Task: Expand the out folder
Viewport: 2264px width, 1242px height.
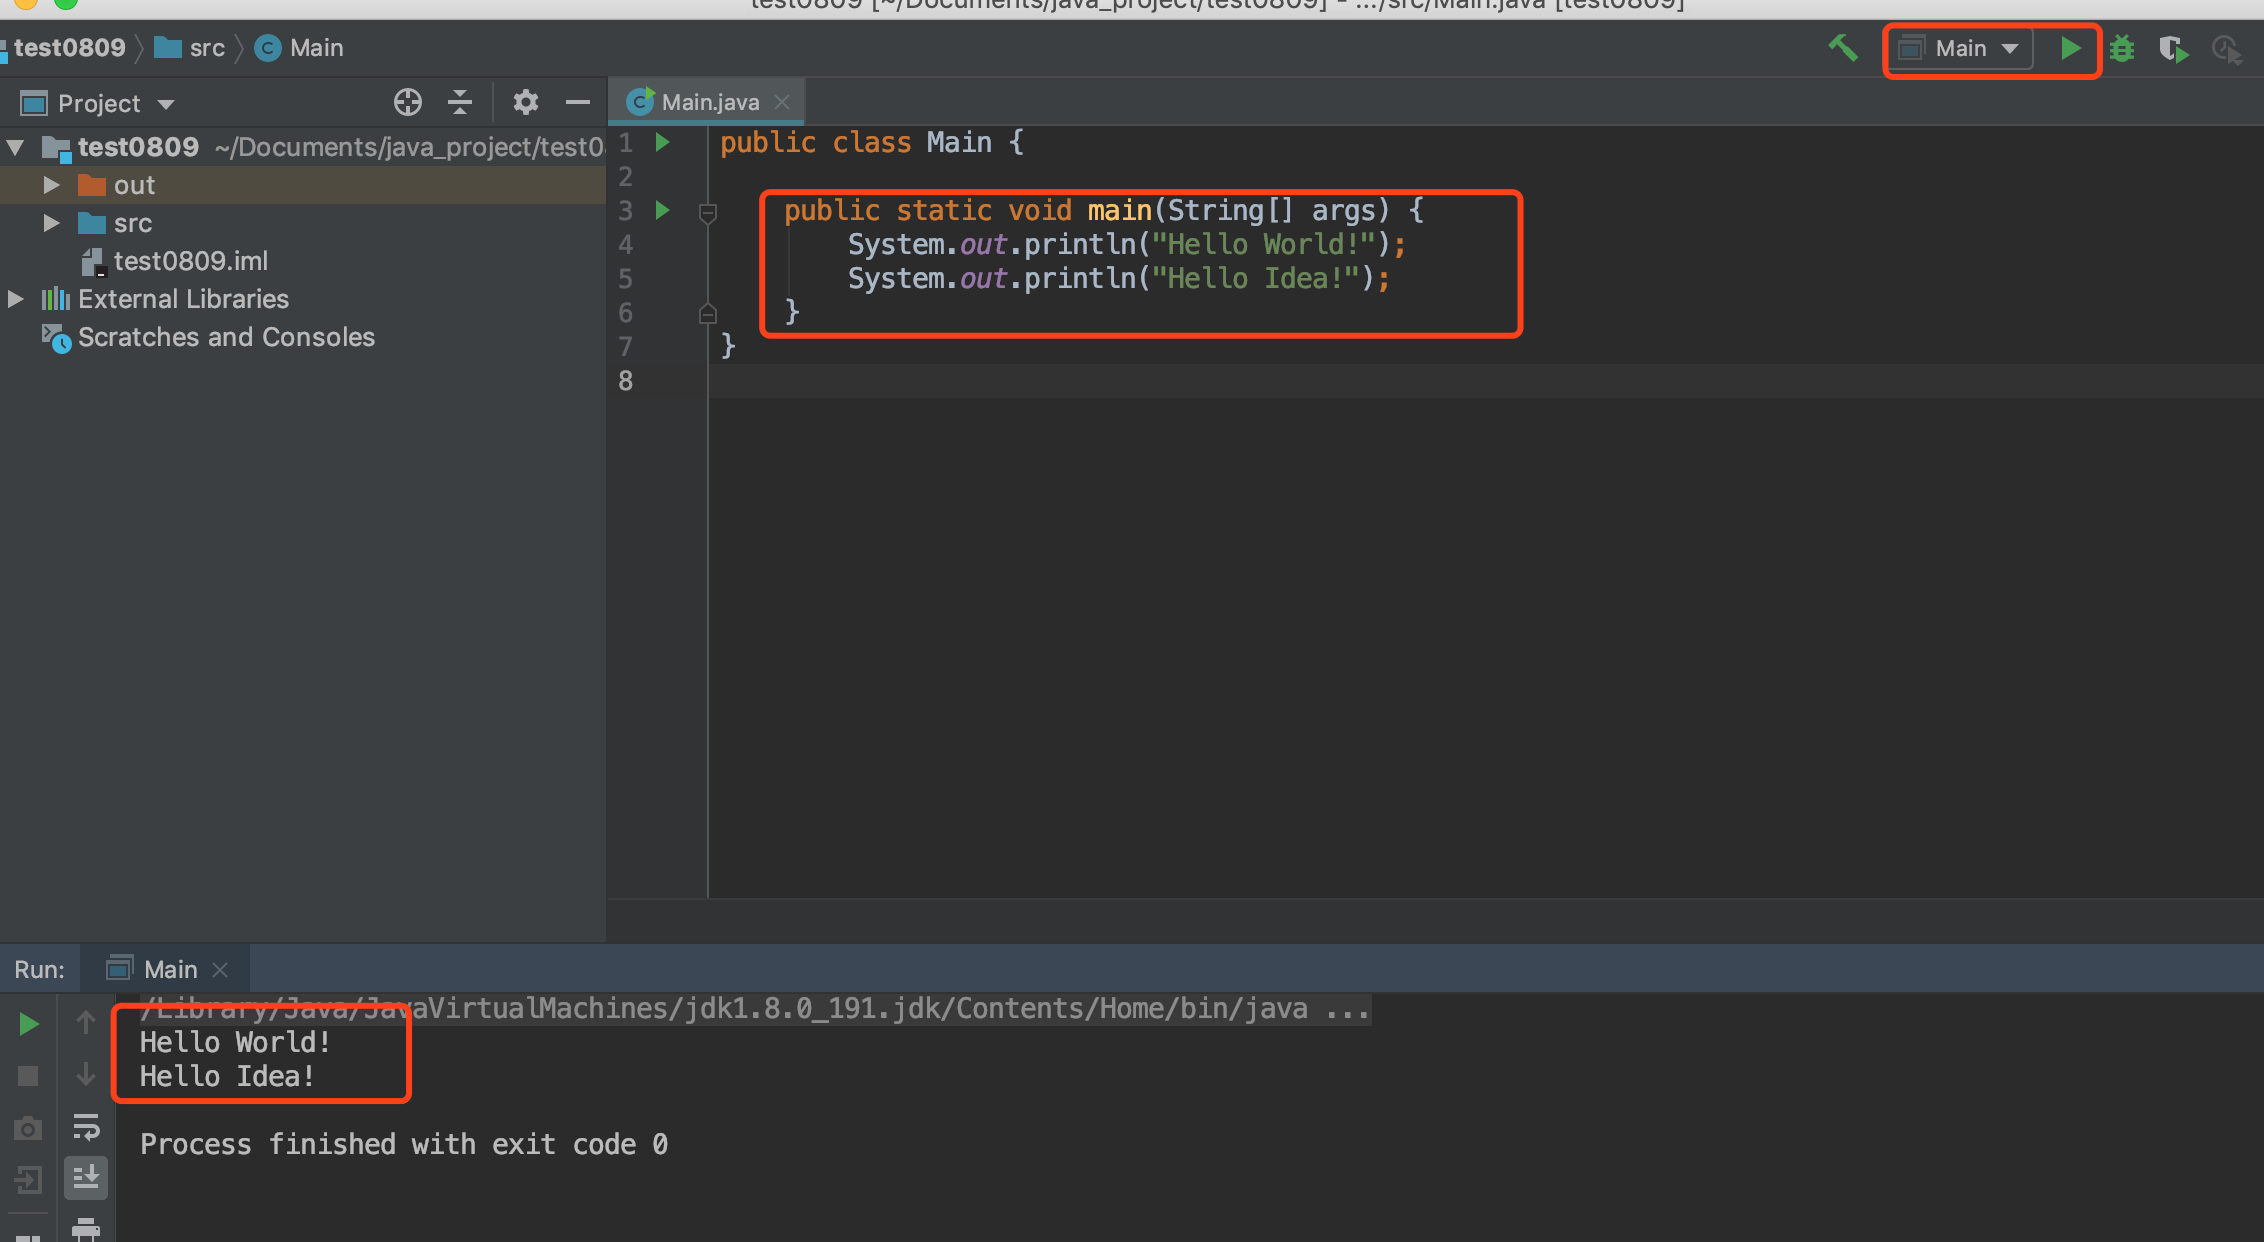Action: [x=51, y=185]
